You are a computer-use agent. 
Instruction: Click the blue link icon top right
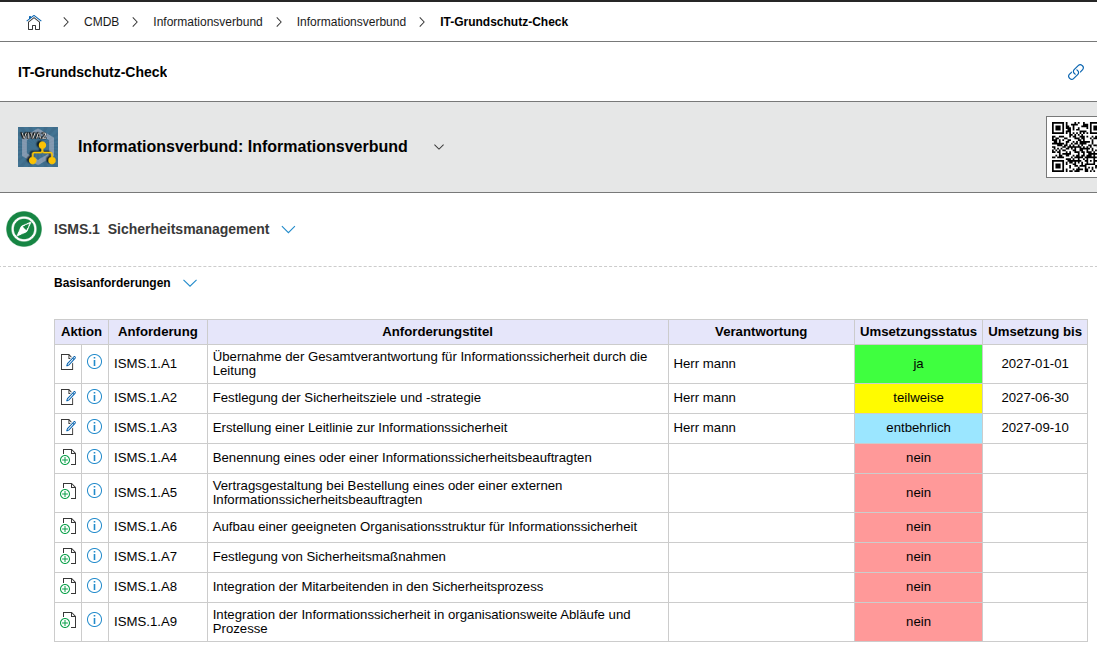1076,71
